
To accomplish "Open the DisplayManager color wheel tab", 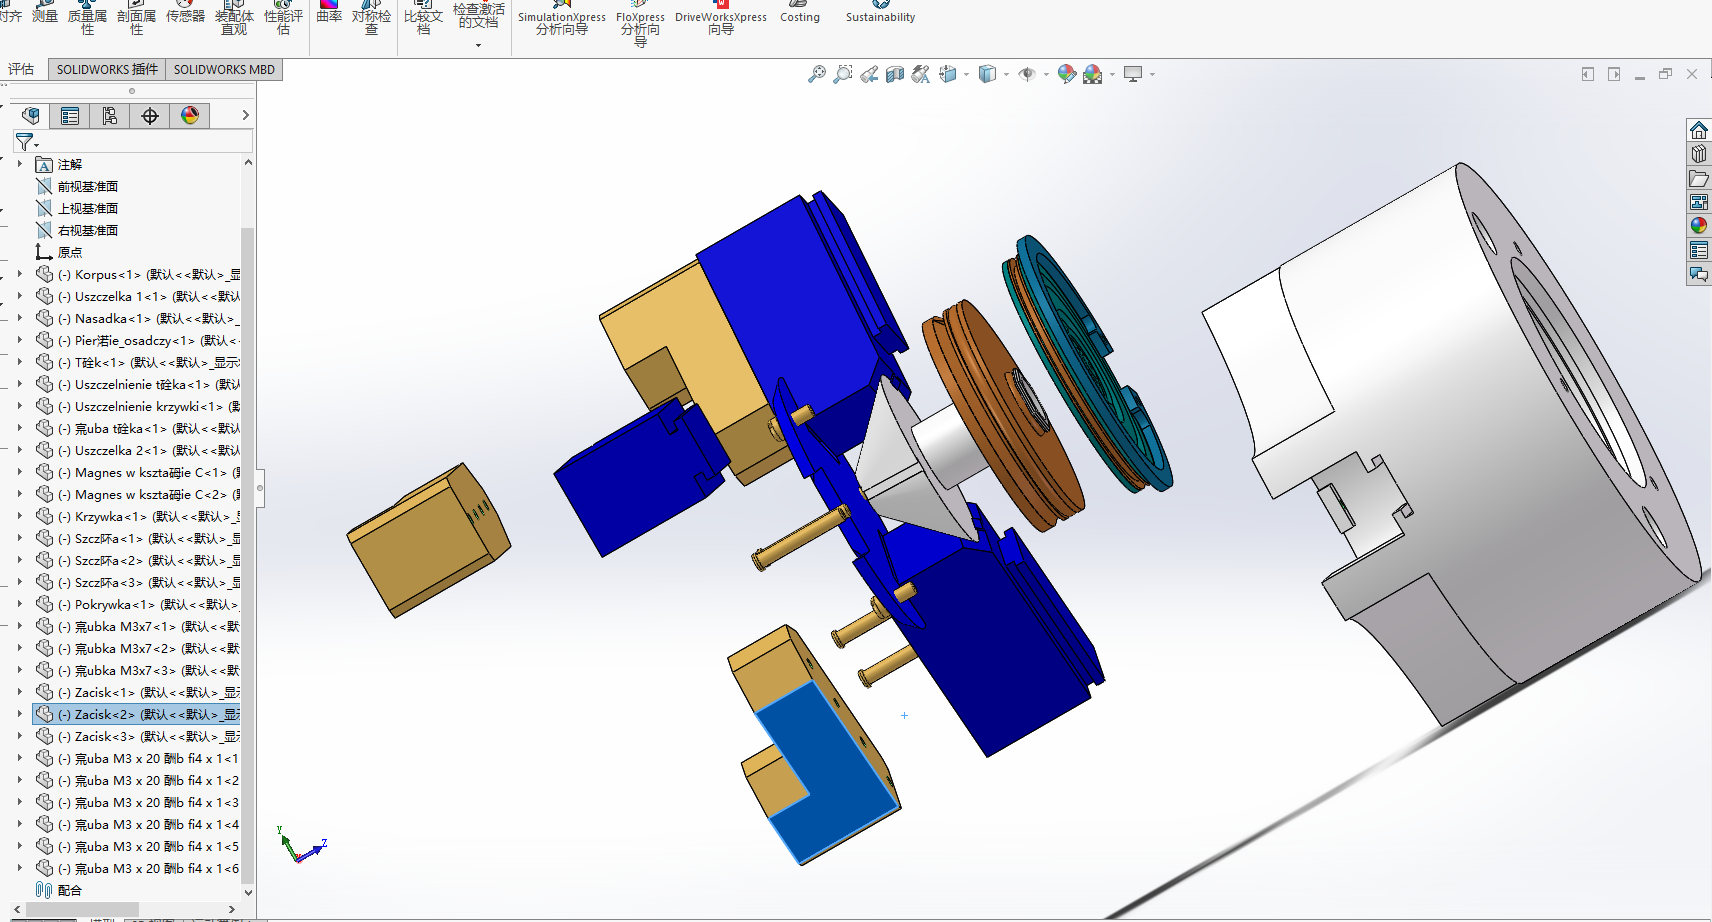I will [190, 116].
